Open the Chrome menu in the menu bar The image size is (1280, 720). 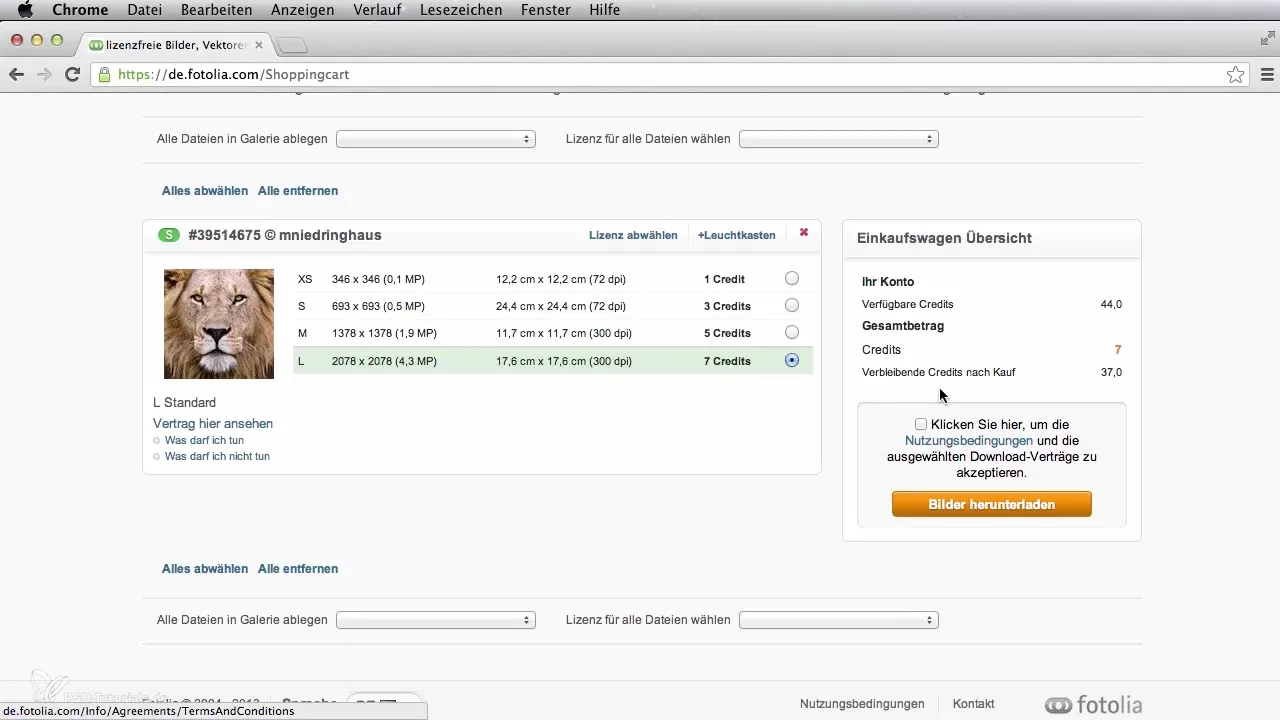[80, 10]
